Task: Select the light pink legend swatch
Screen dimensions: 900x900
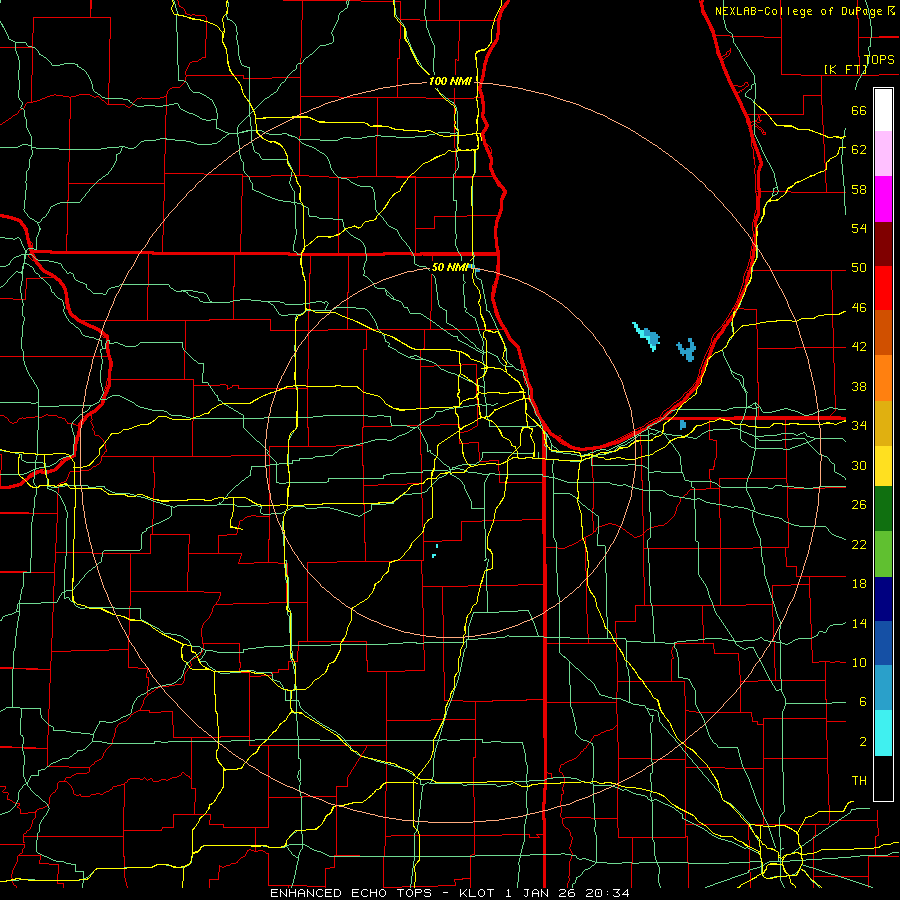Action: click(x=883, y=154)
